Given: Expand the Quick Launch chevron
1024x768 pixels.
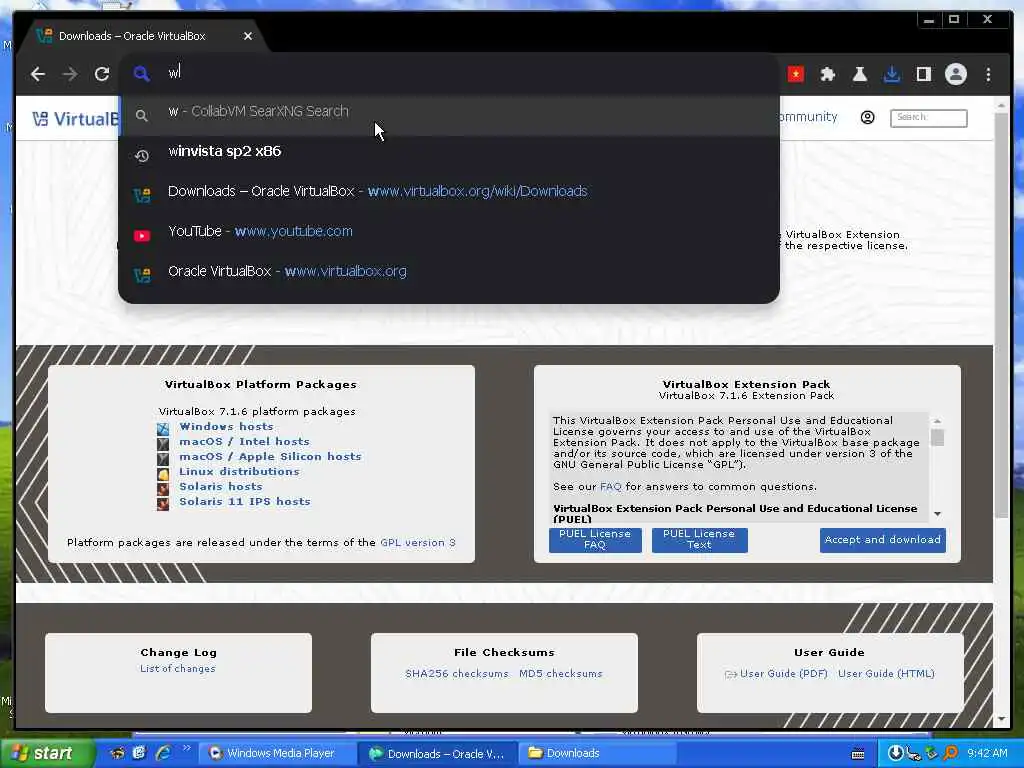Looking at the screenshot, I should [186, 748].
